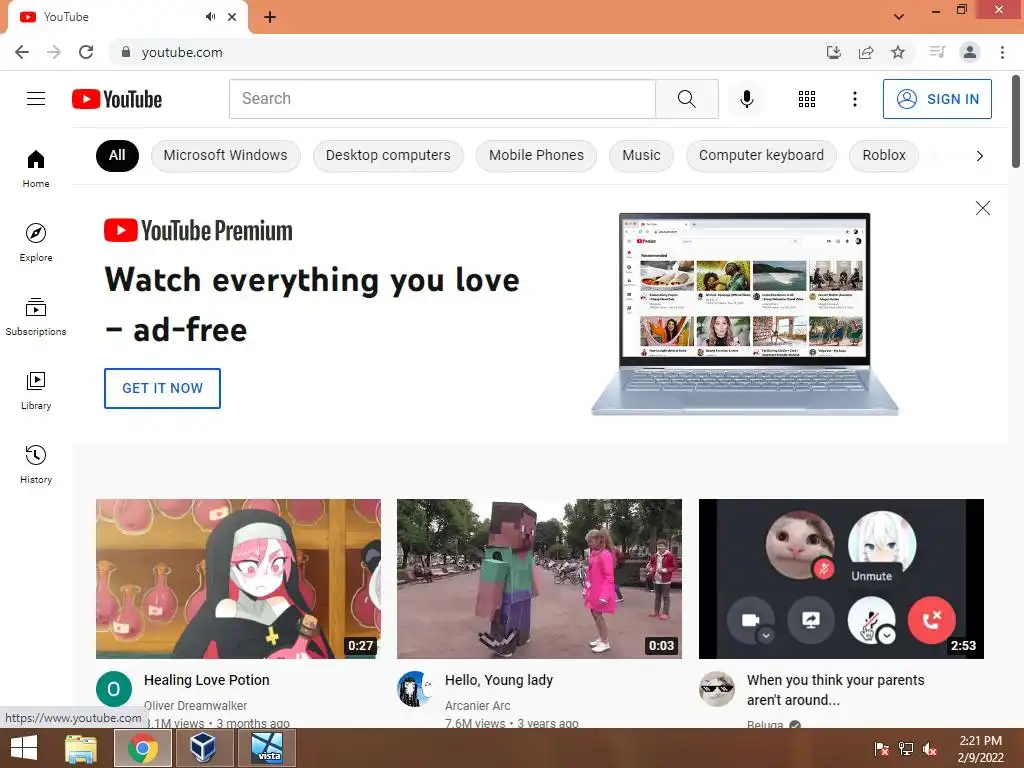Click the YouTube Premium logo in banner

coord(199,231)
